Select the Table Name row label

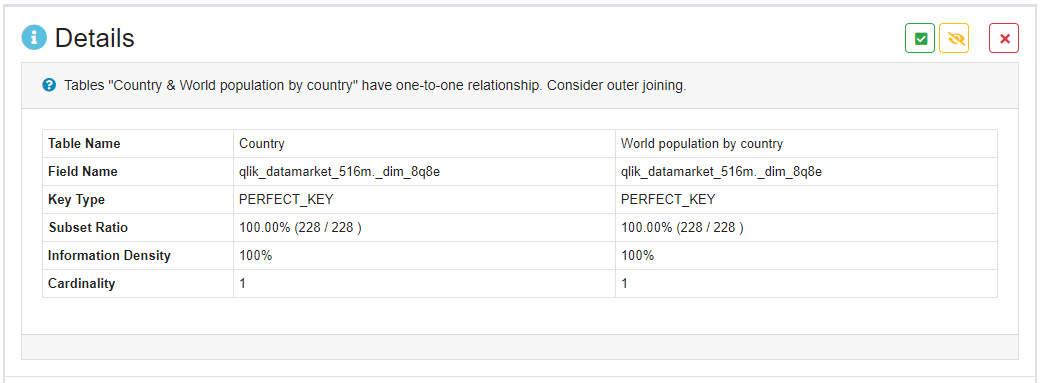point(84,144)
